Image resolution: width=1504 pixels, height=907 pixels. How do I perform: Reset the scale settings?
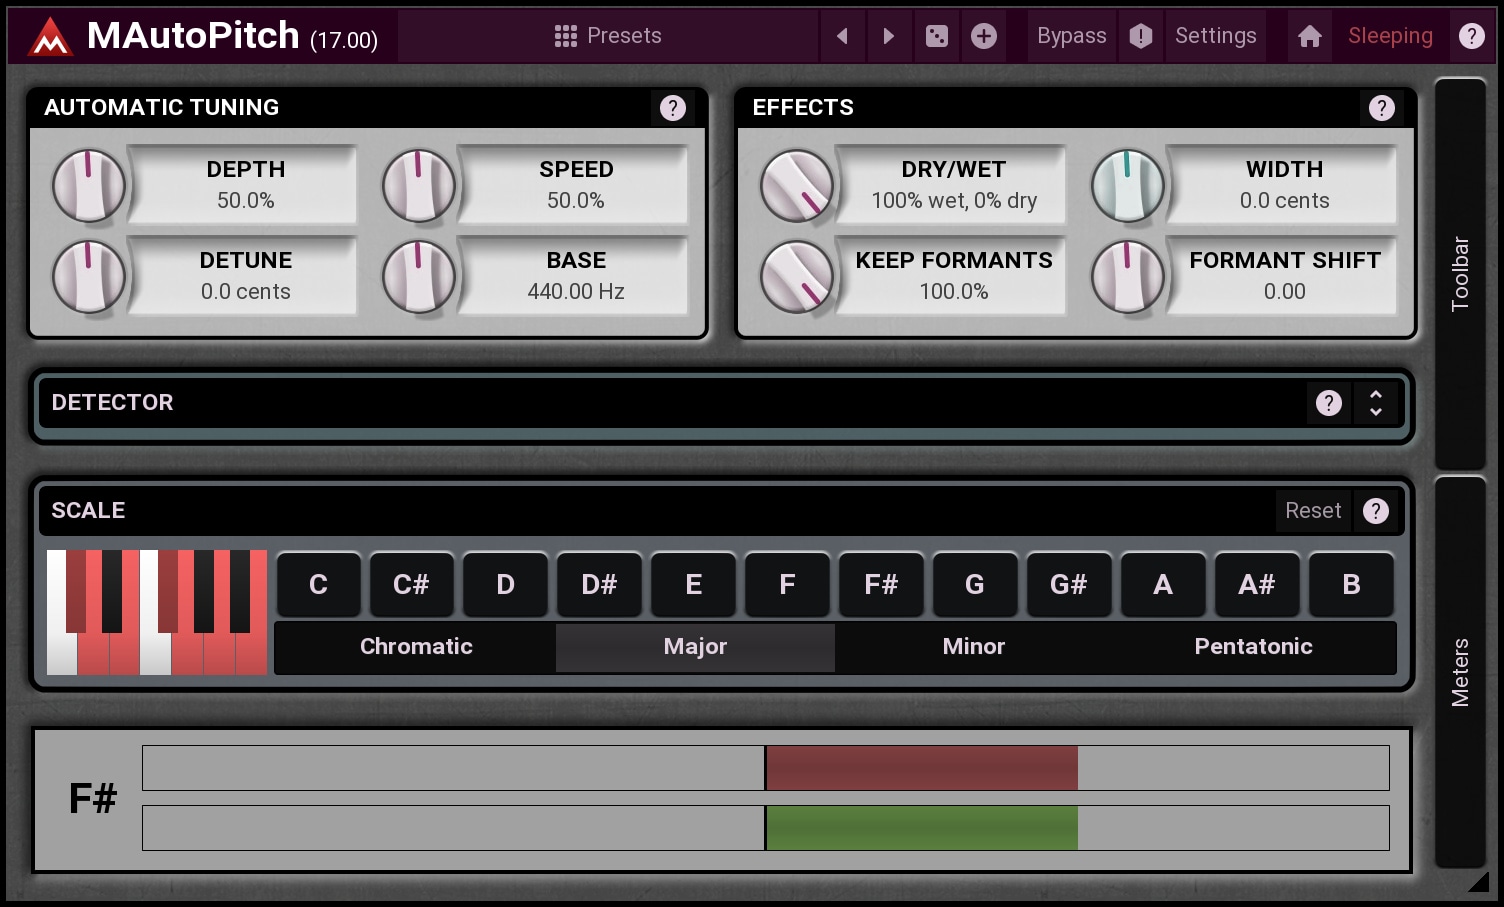coord(1312,511)
